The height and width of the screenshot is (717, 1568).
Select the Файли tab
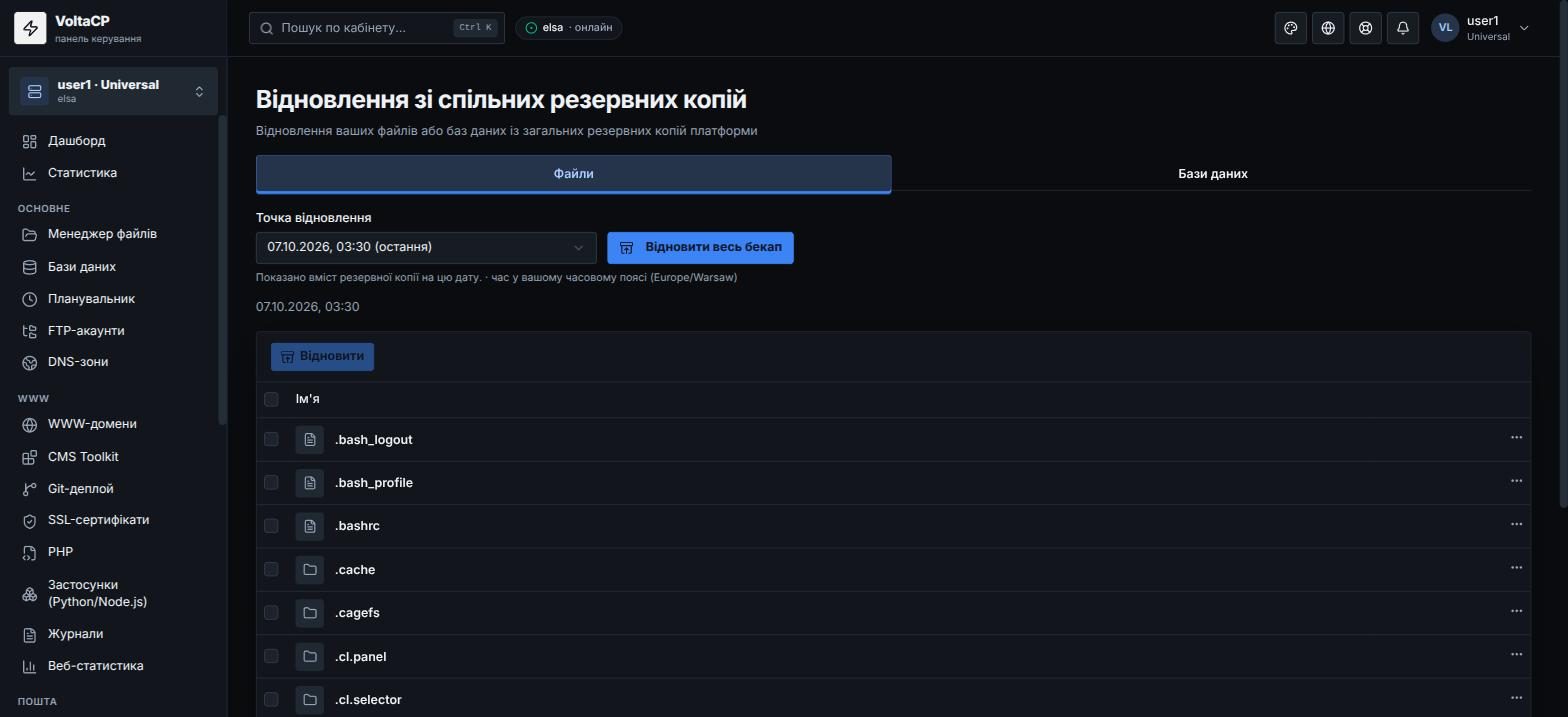pyautogui.click(x=574, y=173)
